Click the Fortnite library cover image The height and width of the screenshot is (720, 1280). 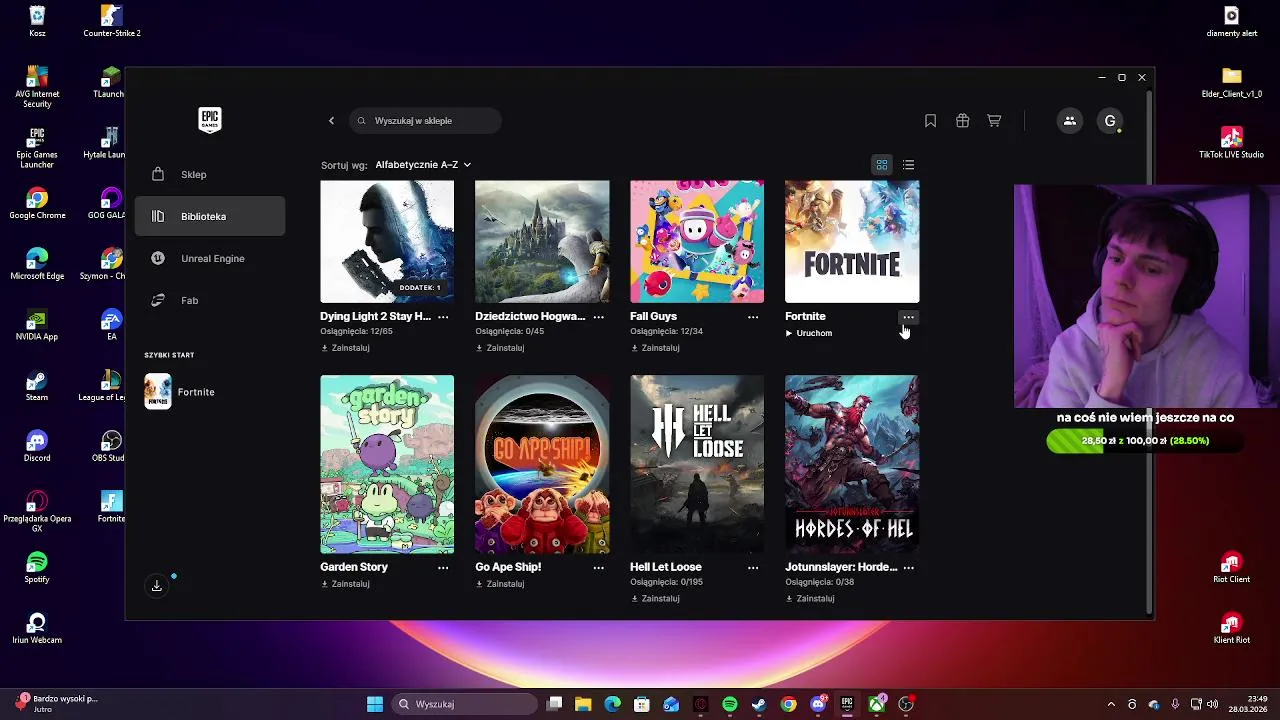(852, 242)
